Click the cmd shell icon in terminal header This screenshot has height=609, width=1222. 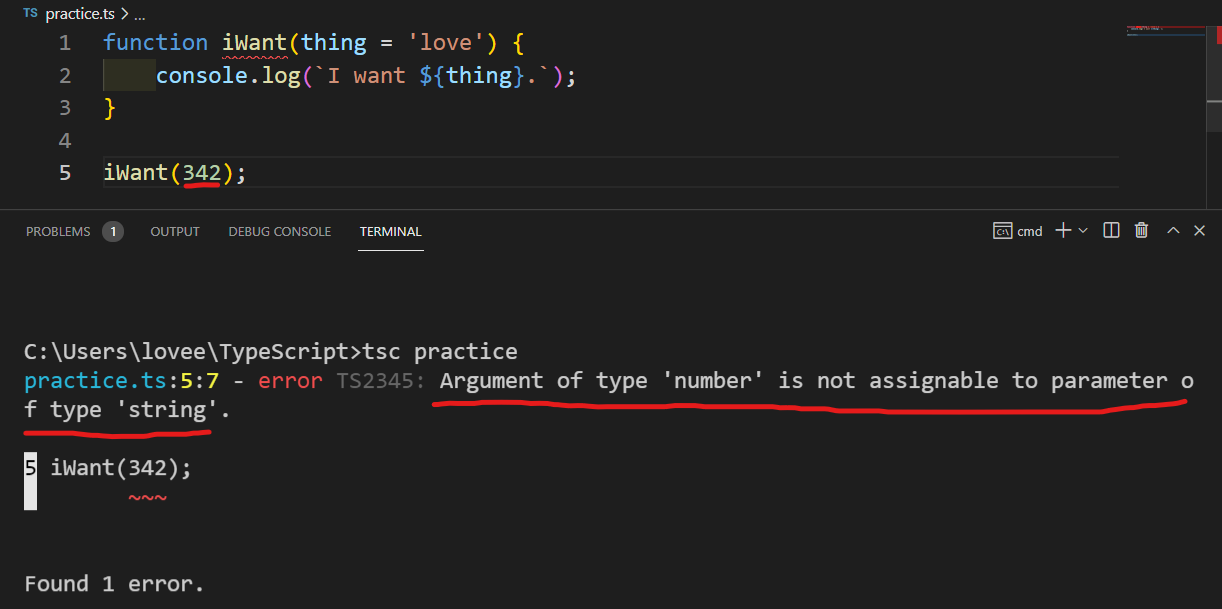(1003, 230)
